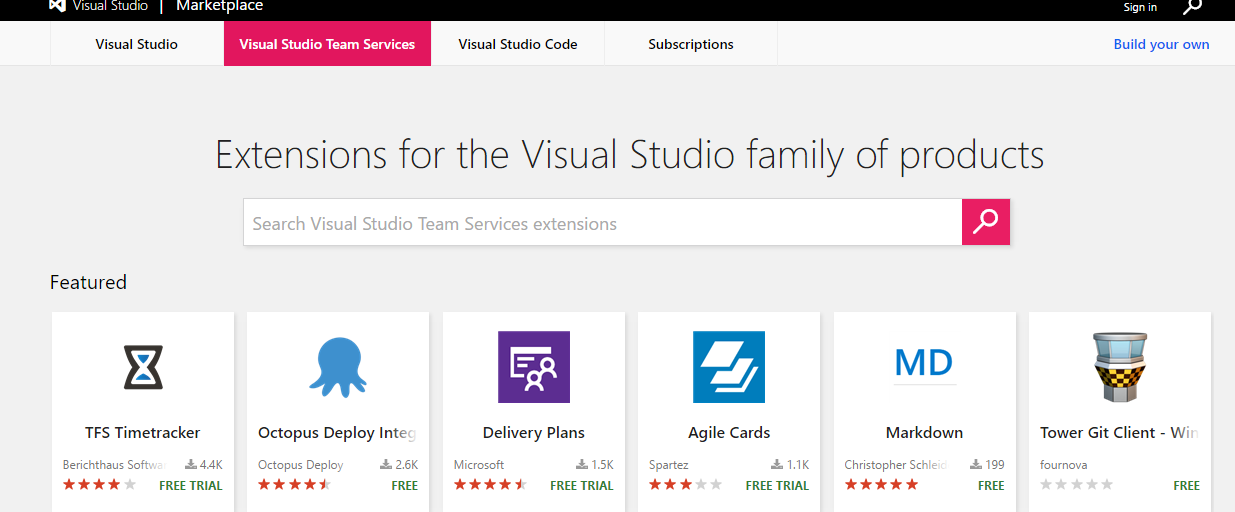
Task: Open Markdown extension title
Action: pos(924,433)
